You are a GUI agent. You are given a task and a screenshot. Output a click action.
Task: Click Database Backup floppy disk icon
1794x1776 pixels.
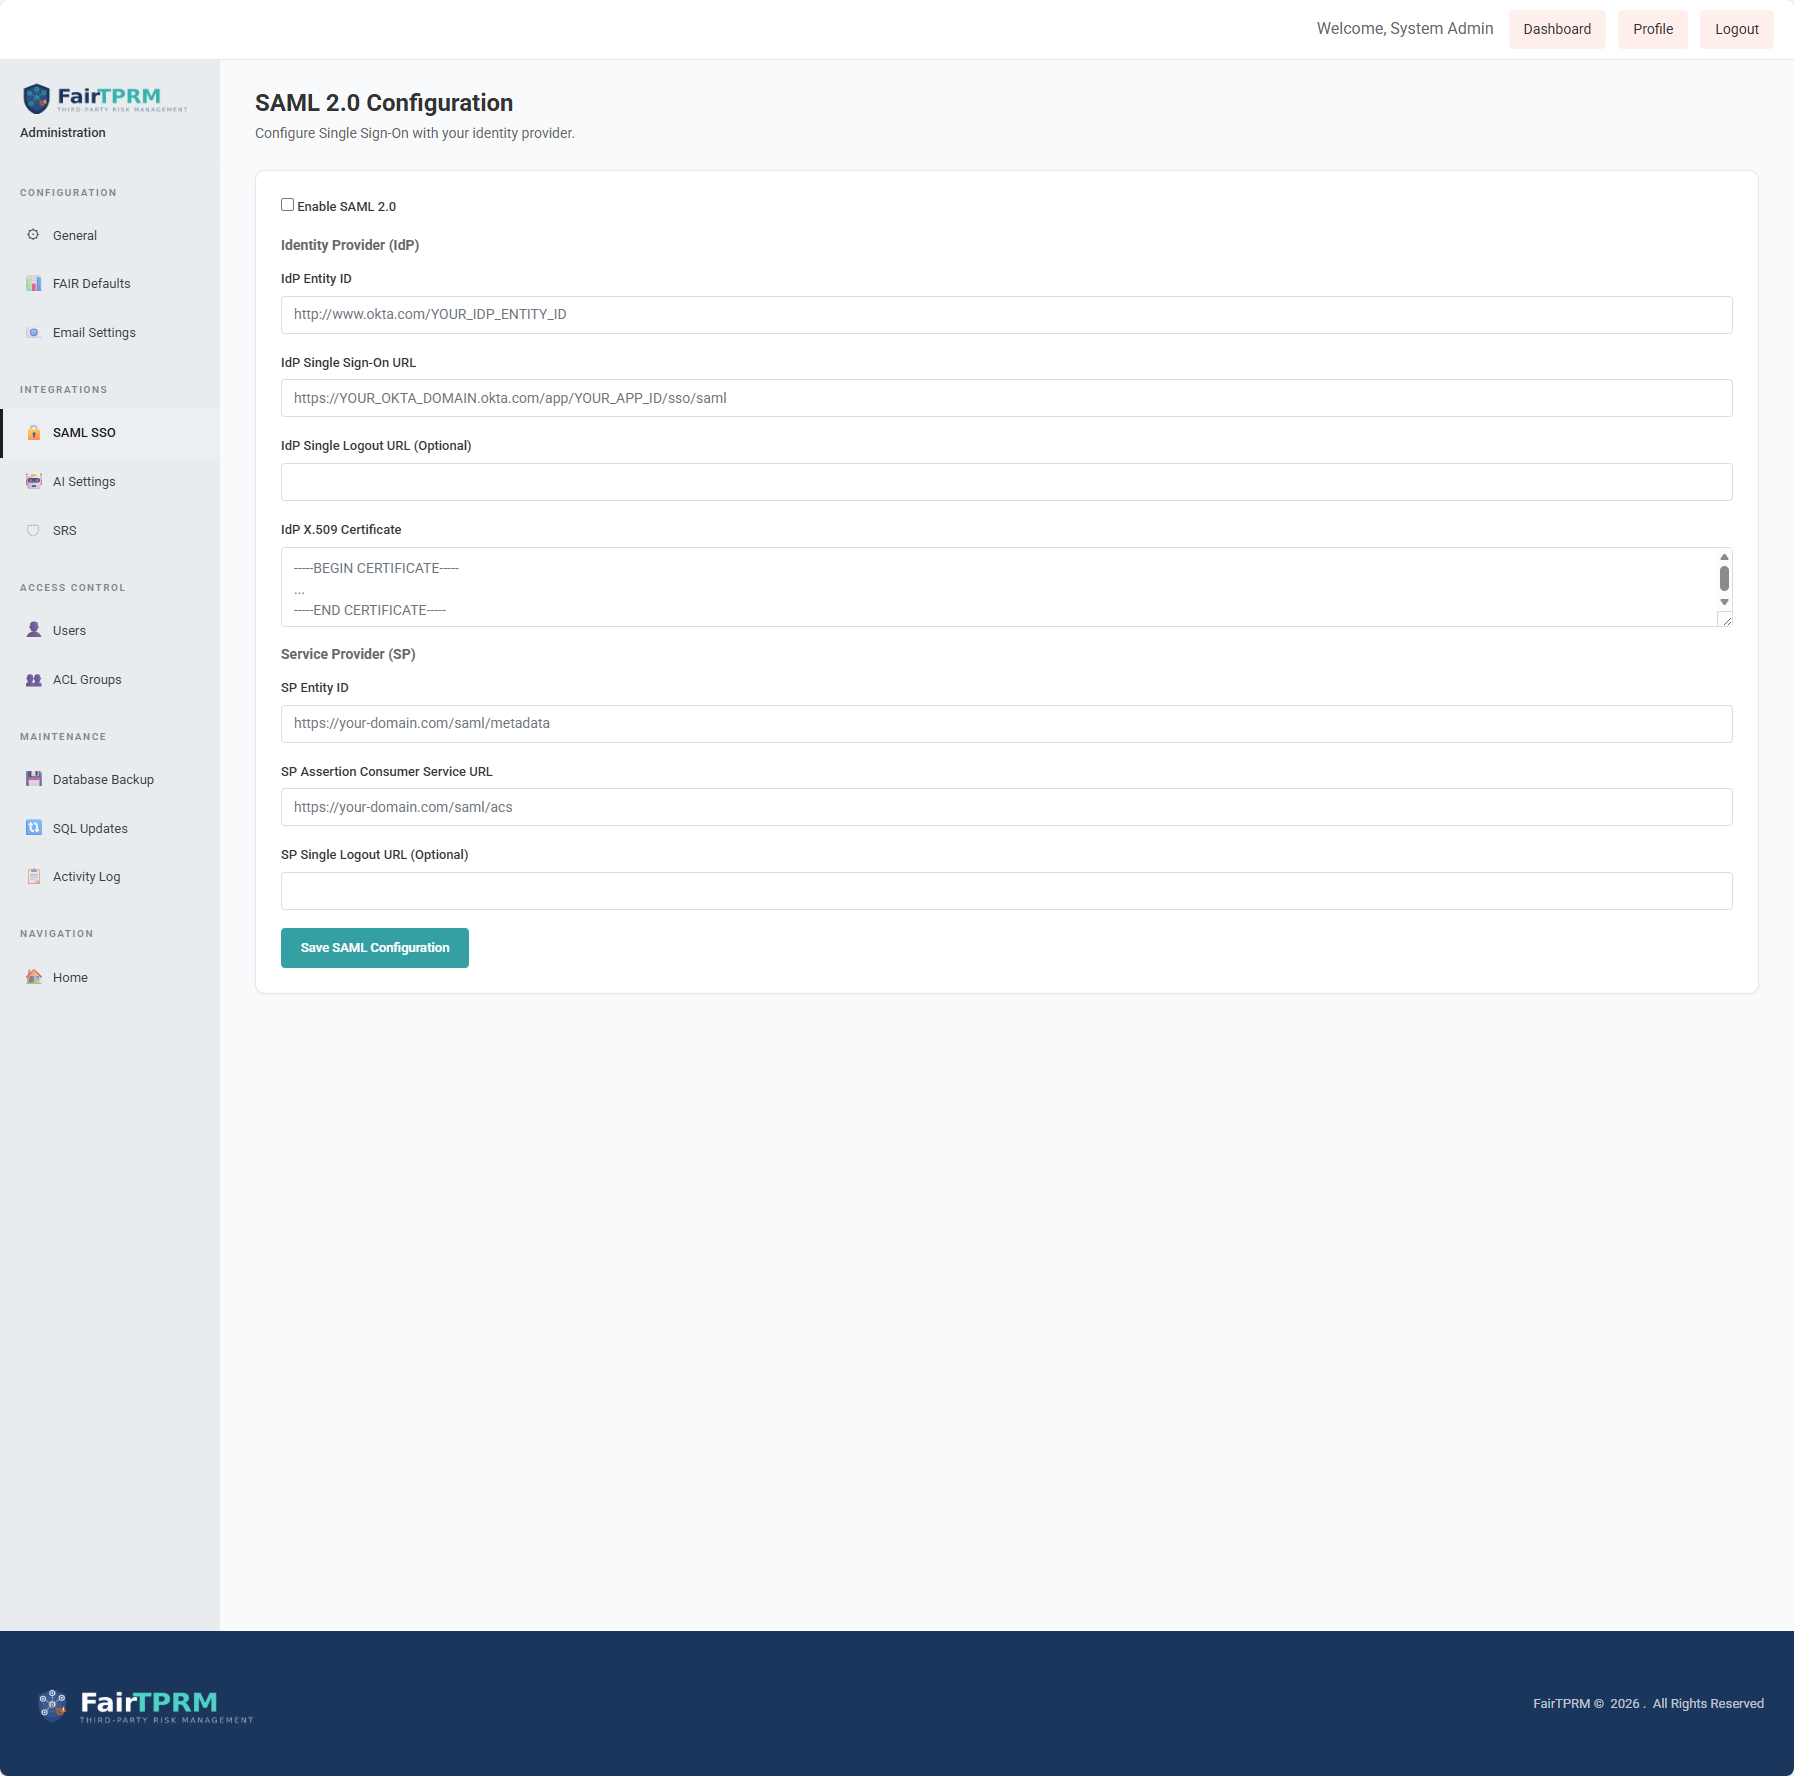coord(33,779)
